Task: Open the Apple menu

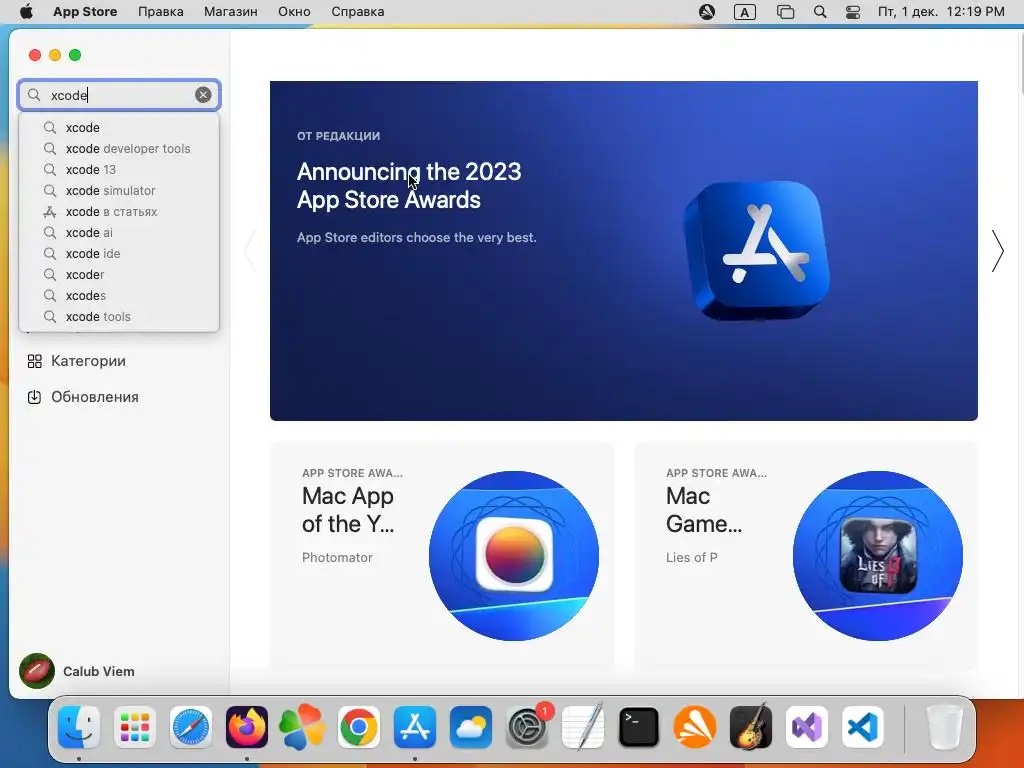Action: tap(26, 12)
